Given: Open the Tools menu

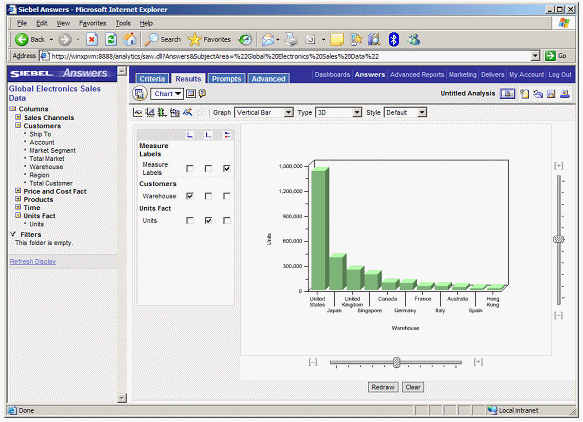Looking at the screenshot, I should (x=123, y=23).
